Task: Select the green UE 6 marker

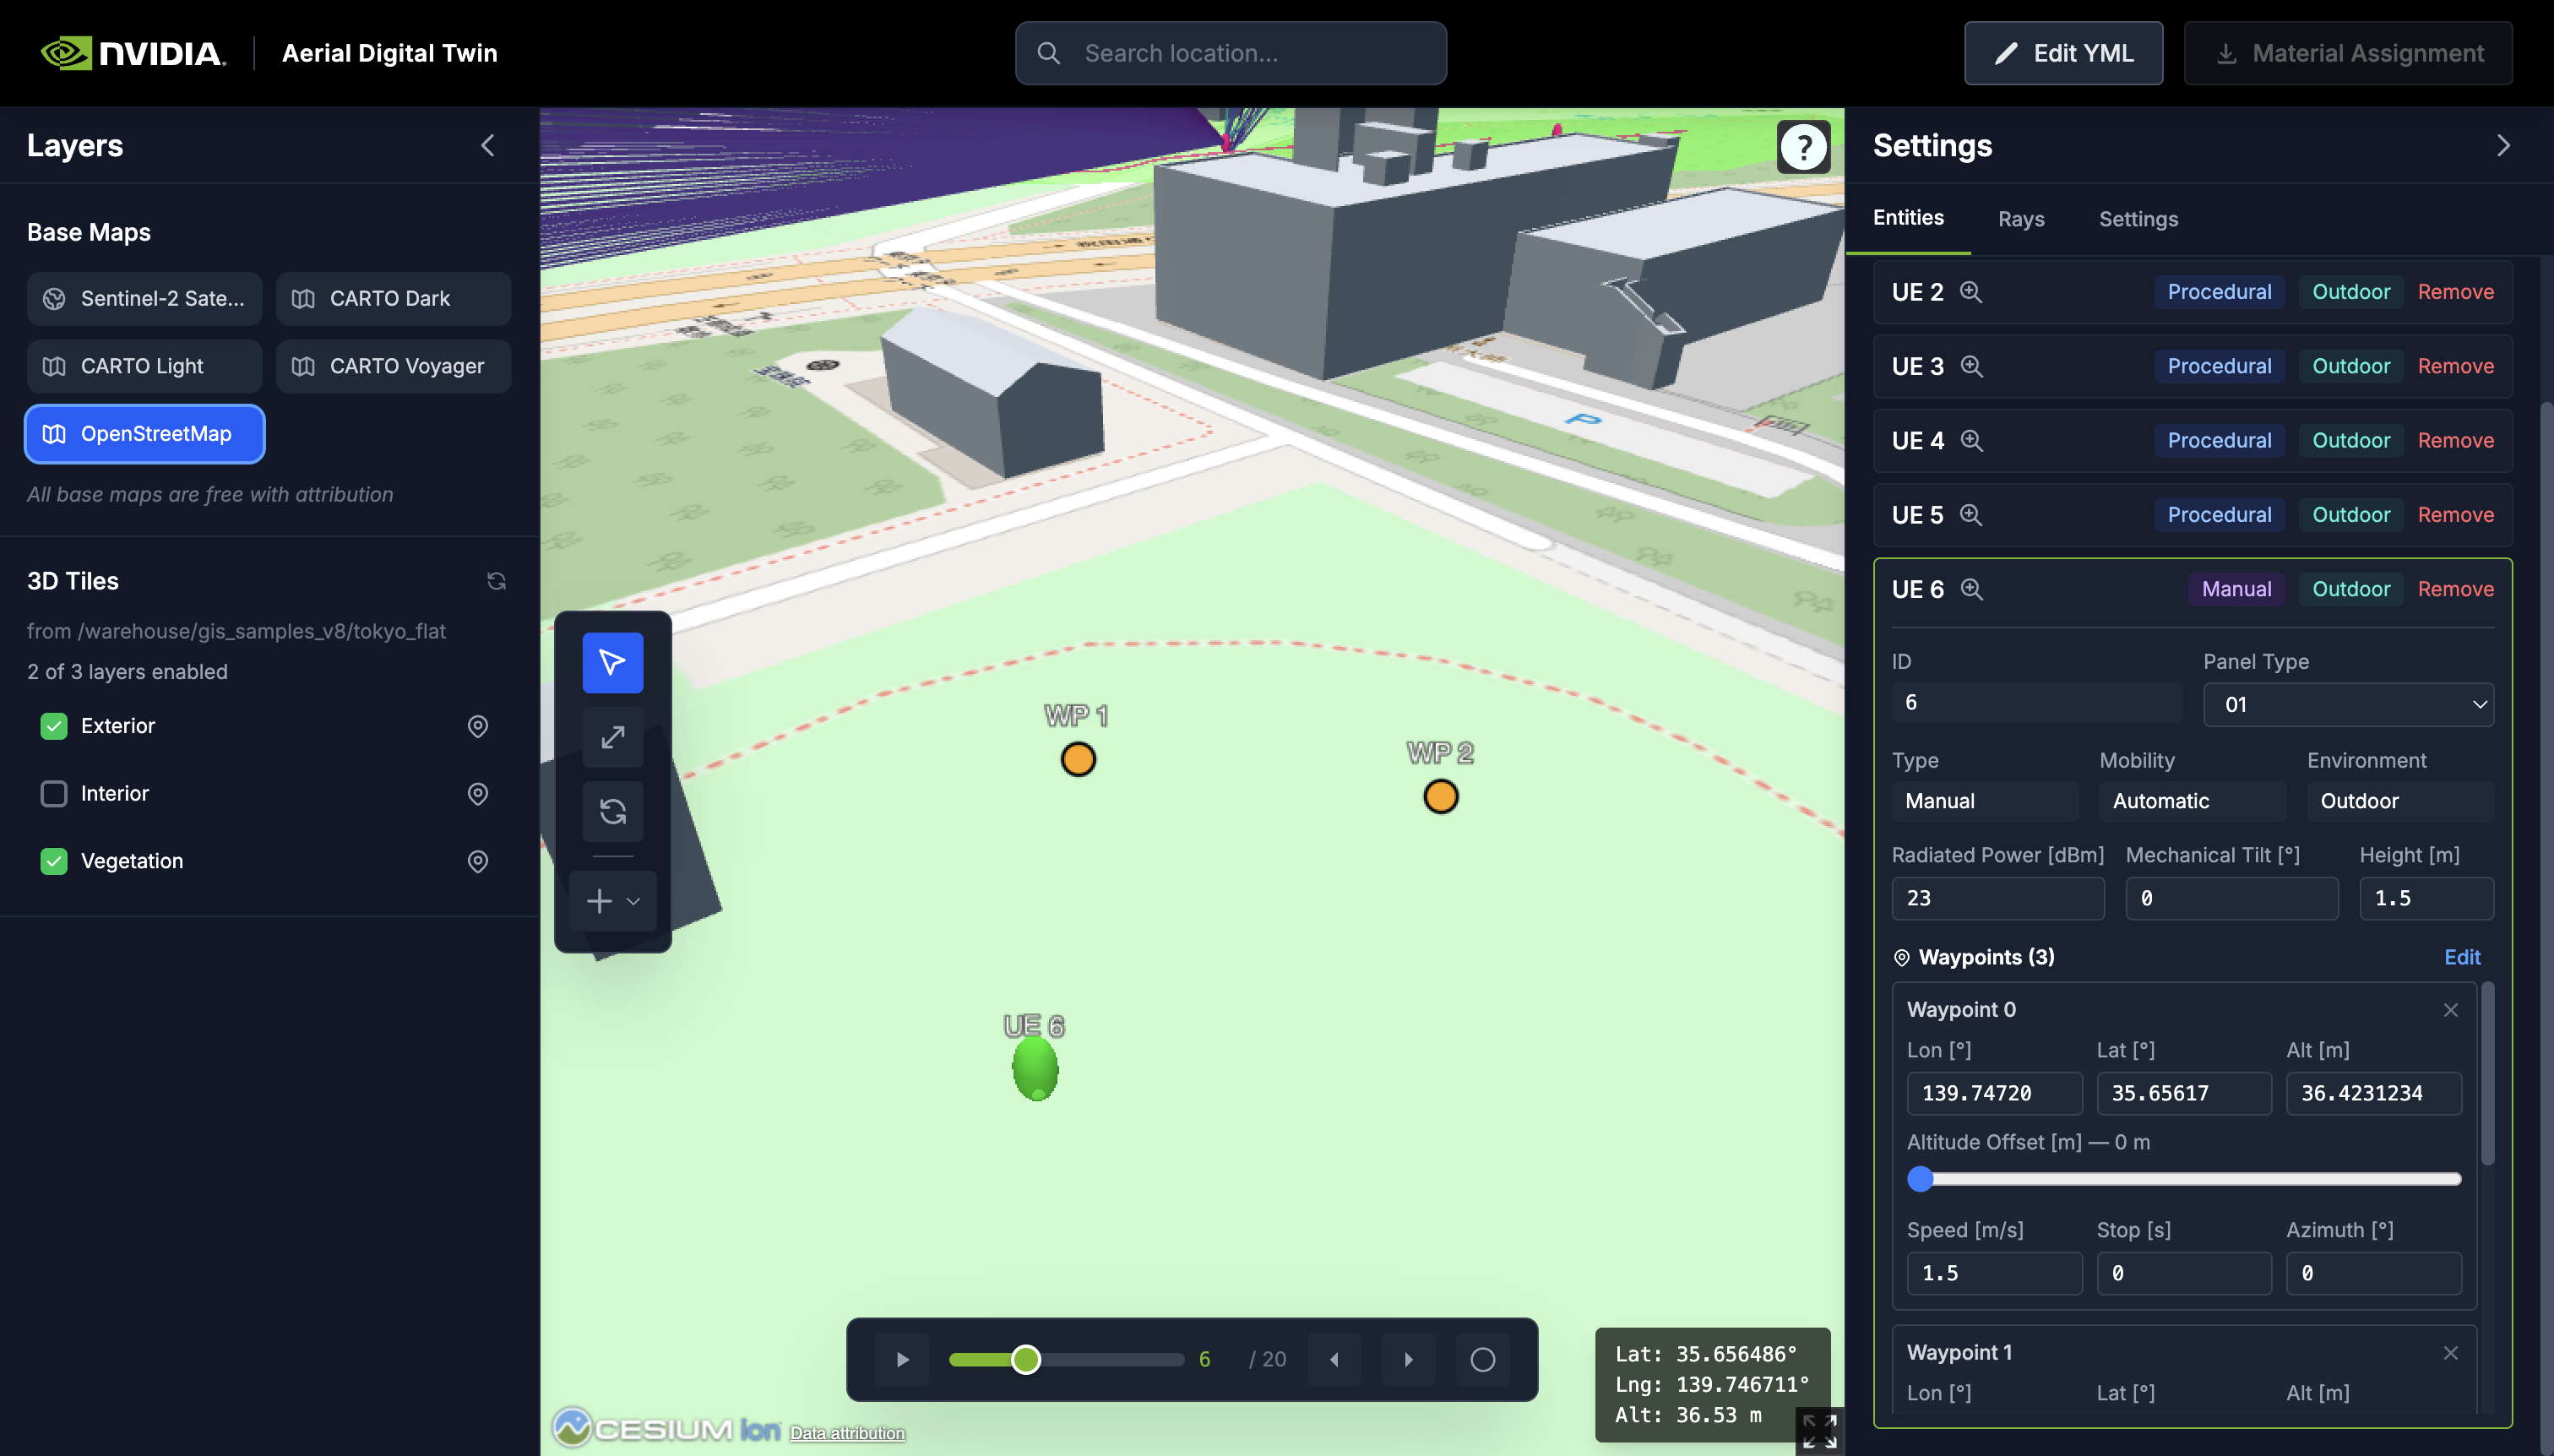Action: pyautogui.click(x=1035, y=1068)
